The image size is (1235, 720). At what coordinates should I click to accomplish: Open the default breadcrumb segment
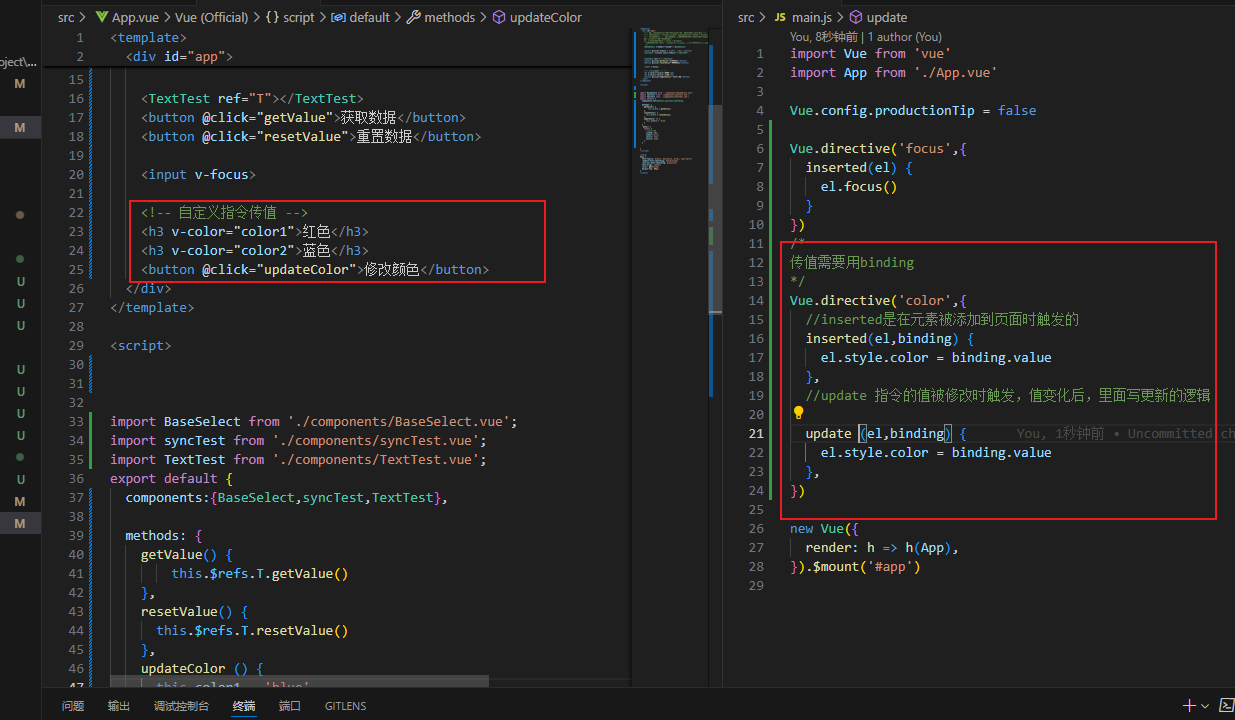[369, 17]
